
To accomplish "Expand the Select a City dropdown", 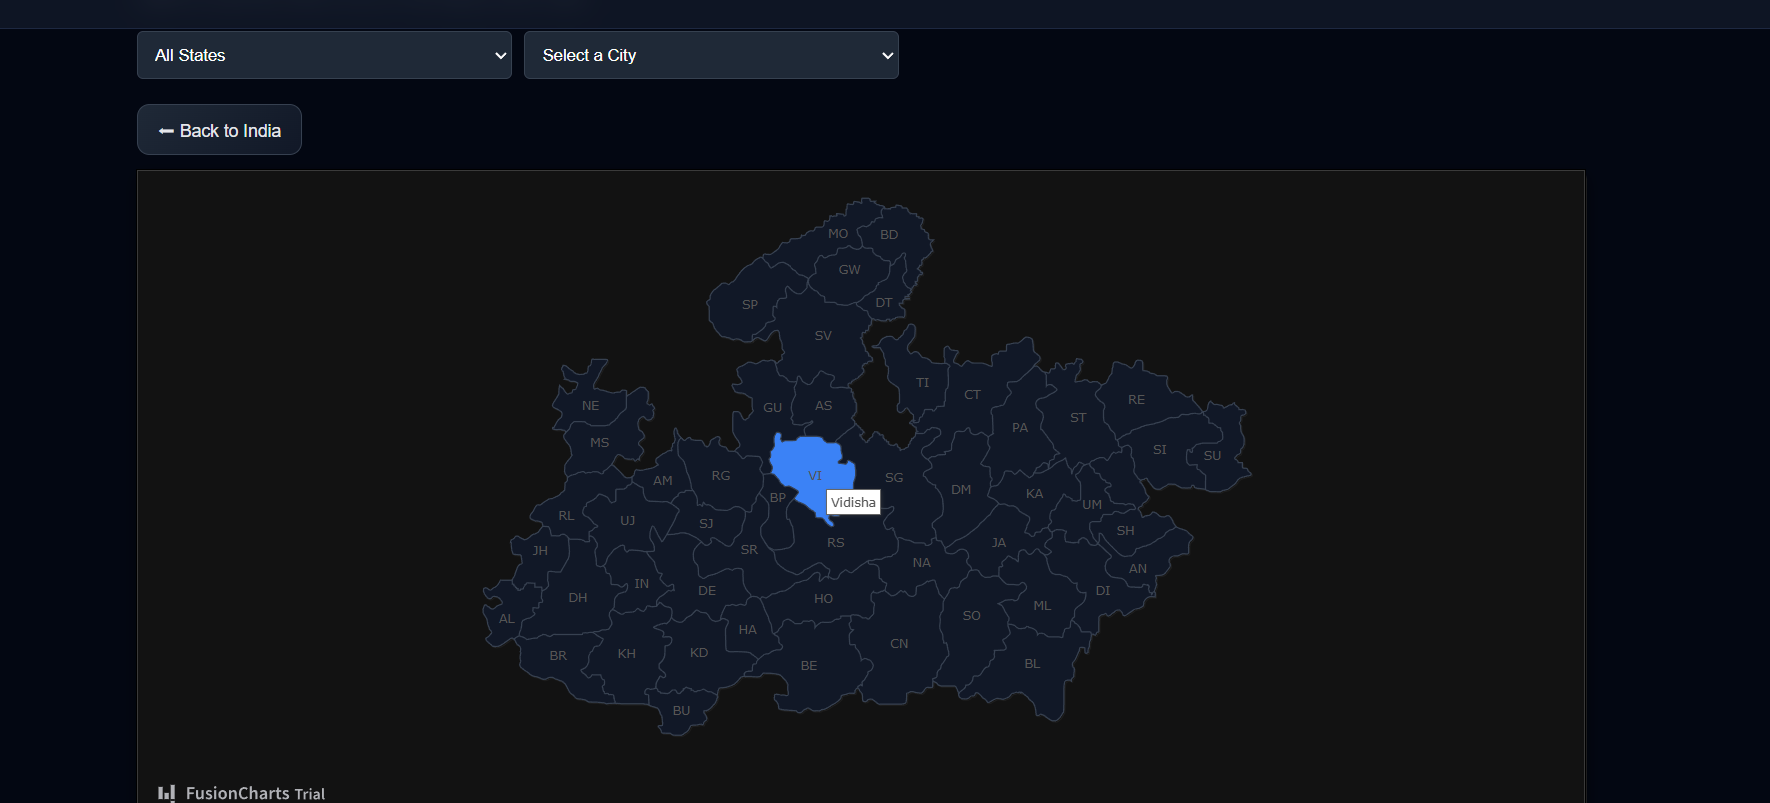I will [x=711, y=55].
